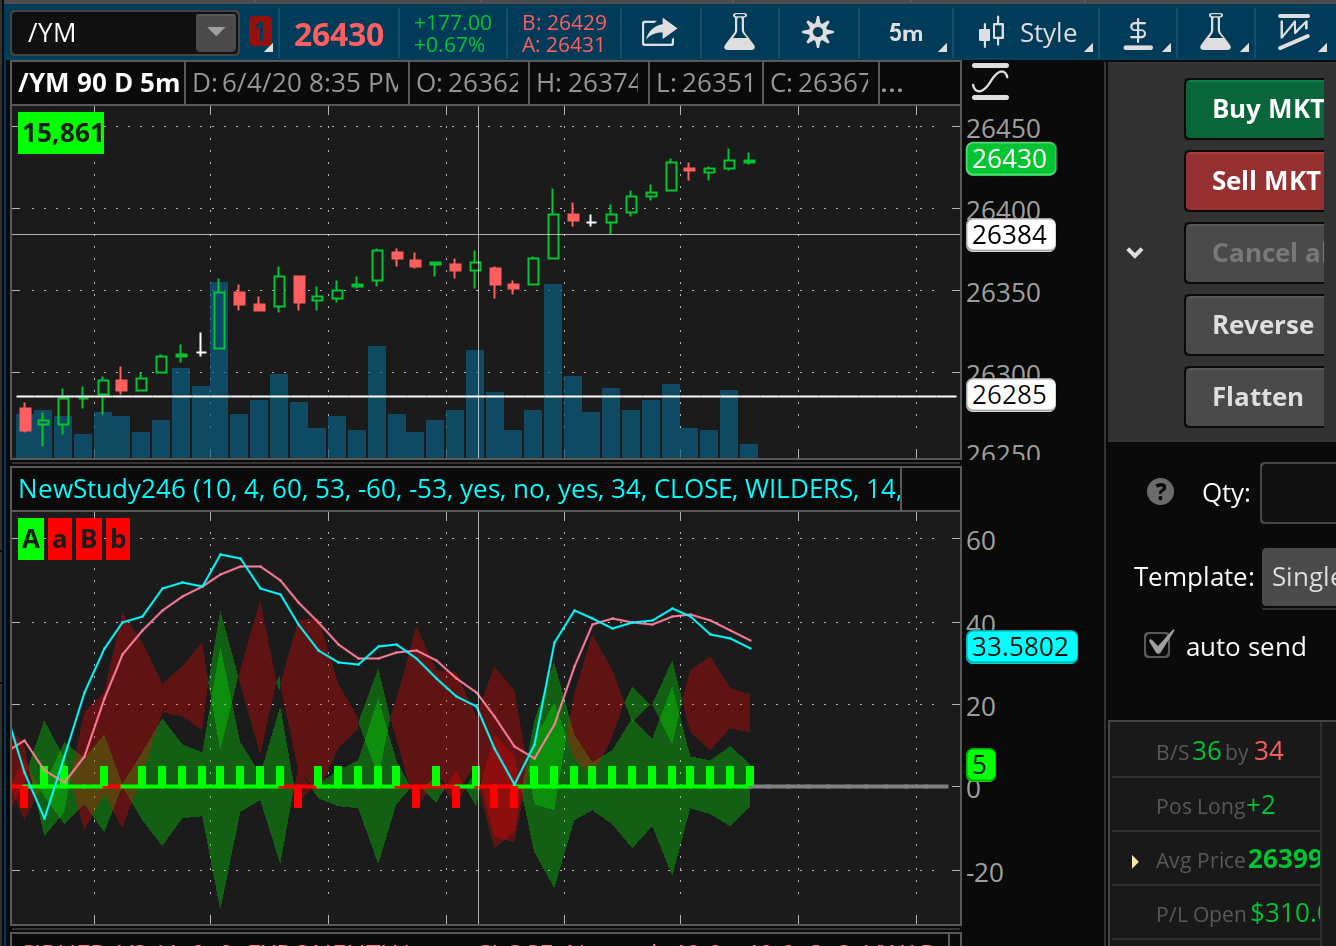Click the high value H: 26374
This screenshot has width=1336, height=946.
(x=588, y=83)
